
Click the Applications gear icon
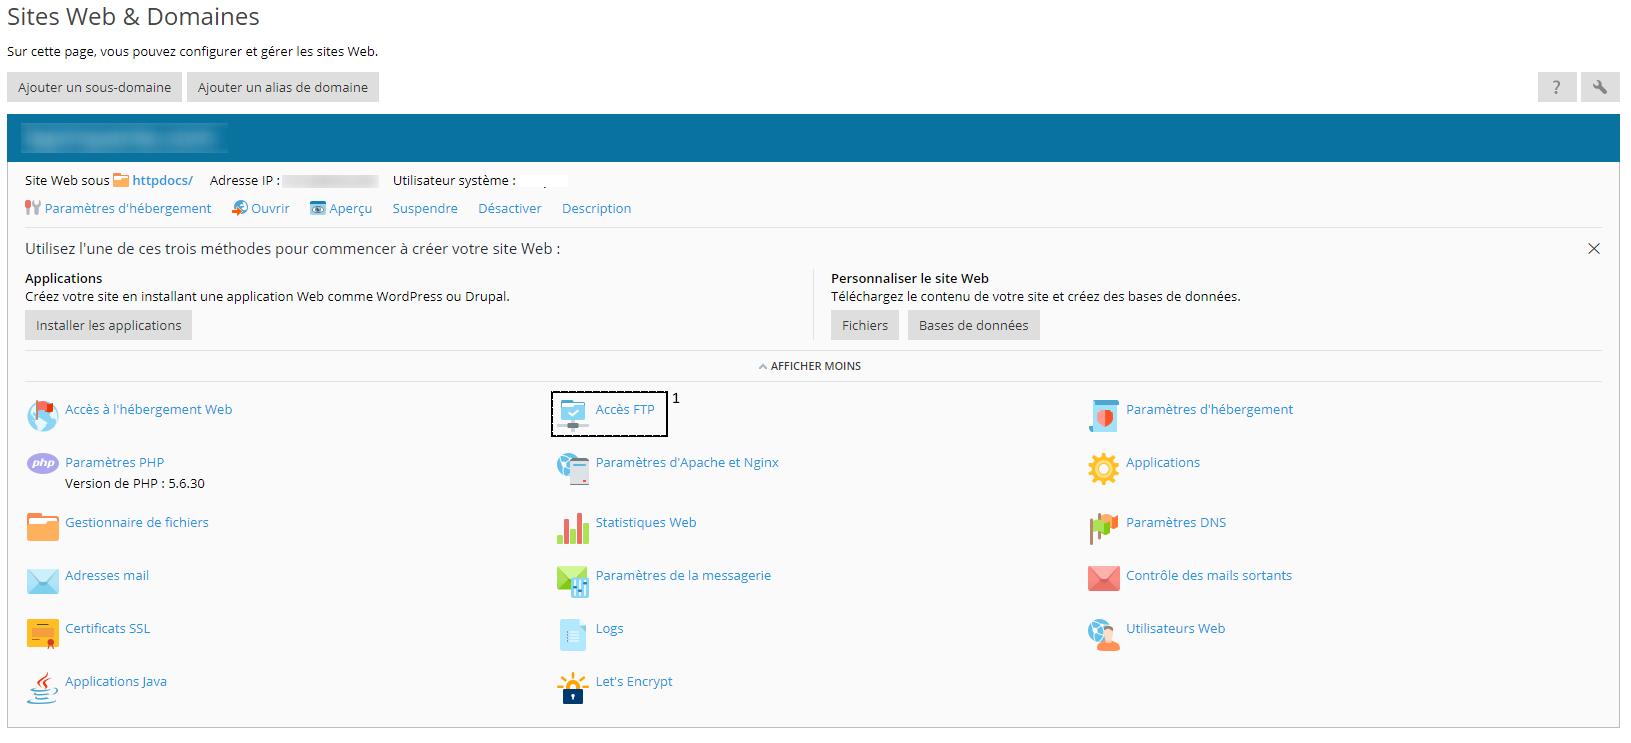[1104, 468]
